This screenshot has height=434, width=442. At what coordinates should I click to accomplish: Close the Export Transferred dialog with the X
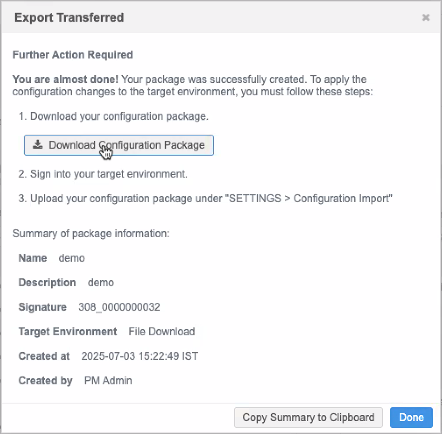(426, 17)
